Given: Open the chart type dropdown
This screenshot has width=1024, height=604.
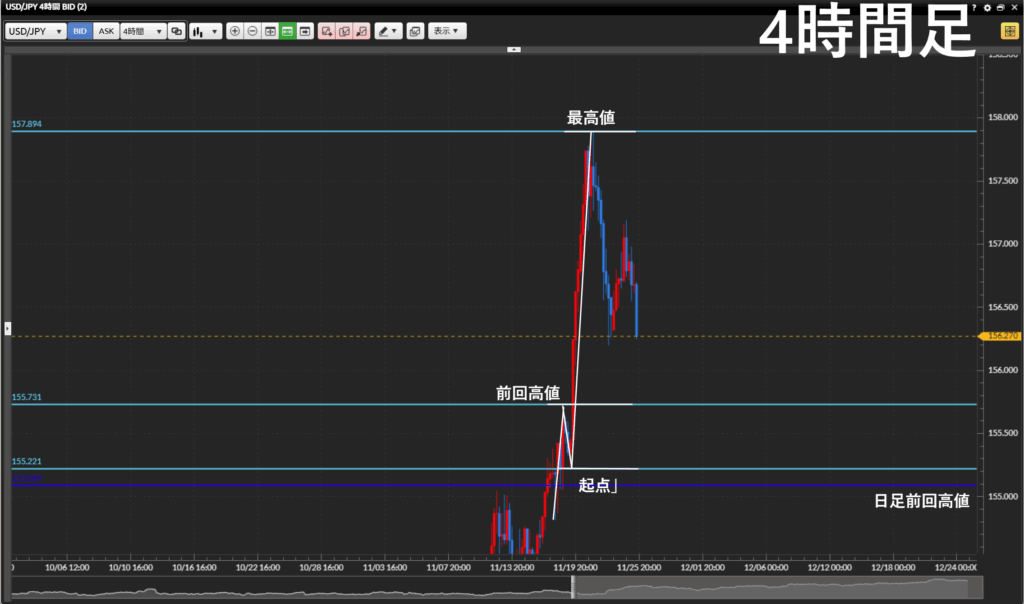Looking at the screenshot, I should (x=206, y=31).
